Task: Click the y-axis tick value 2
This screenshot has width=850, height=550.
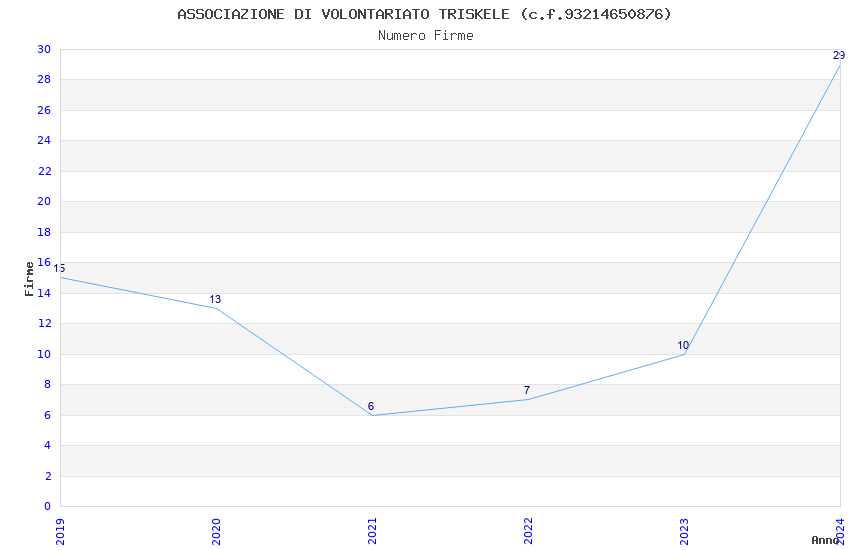Action: pos(48,476)
